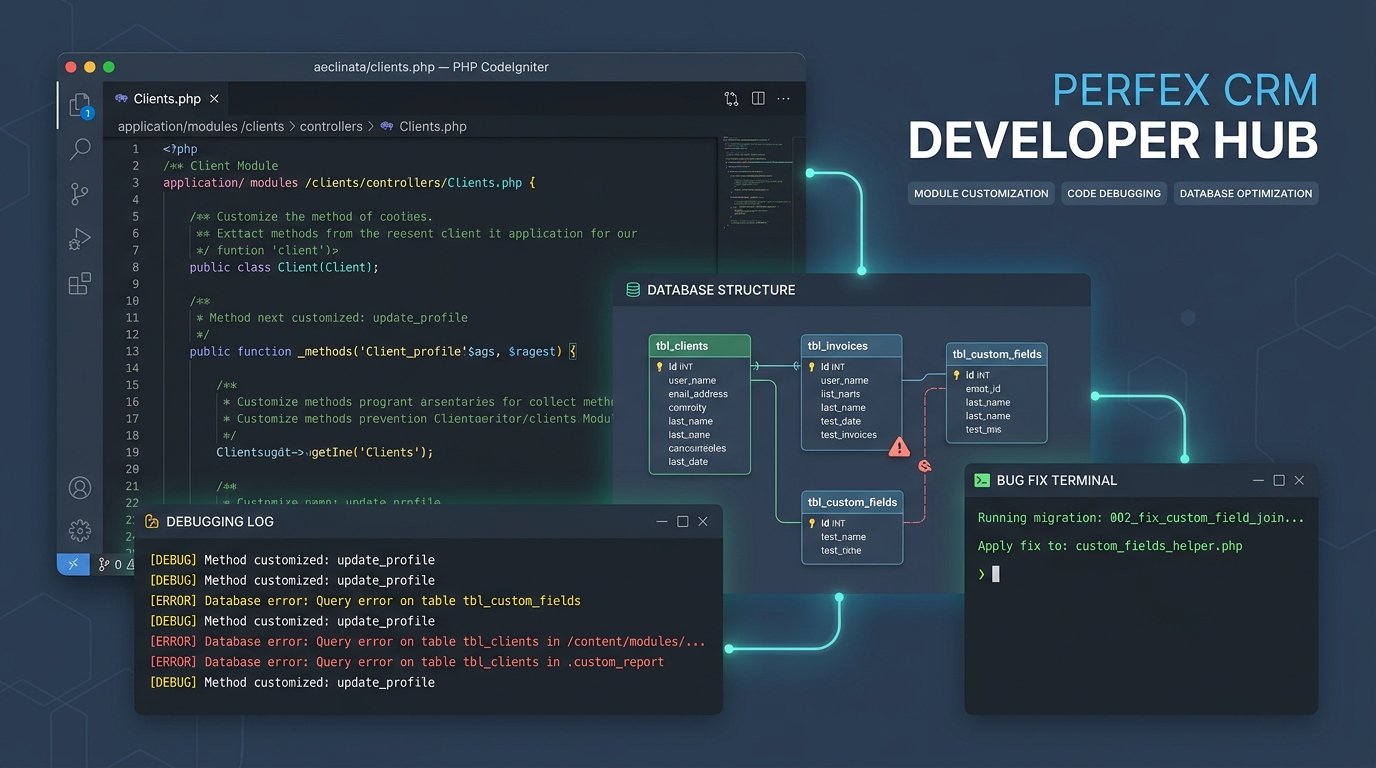Click the database icon in Database Structure header

(633, 290)
